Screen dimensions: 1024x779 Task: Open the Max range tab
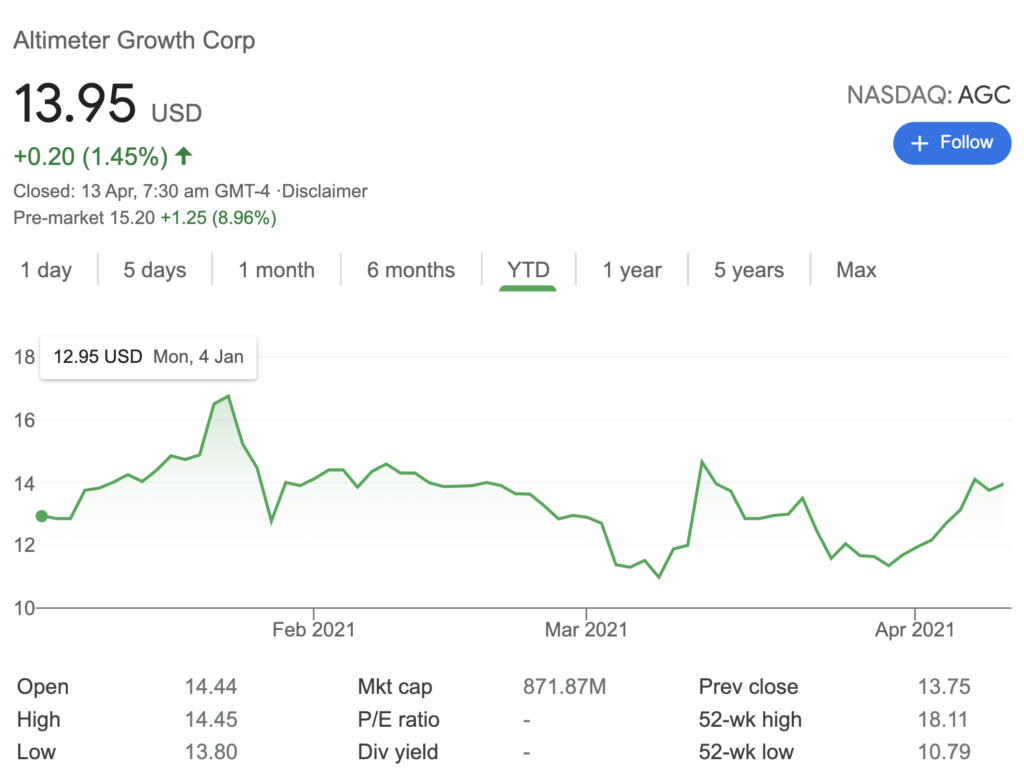(x=856, y=270)
